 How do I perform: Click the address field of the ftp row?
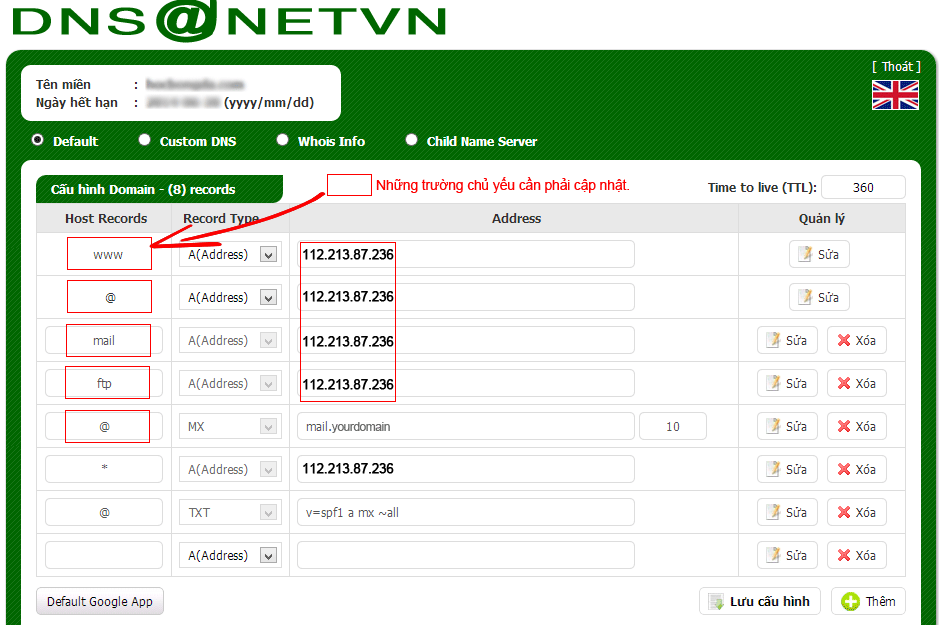[466, 383]
